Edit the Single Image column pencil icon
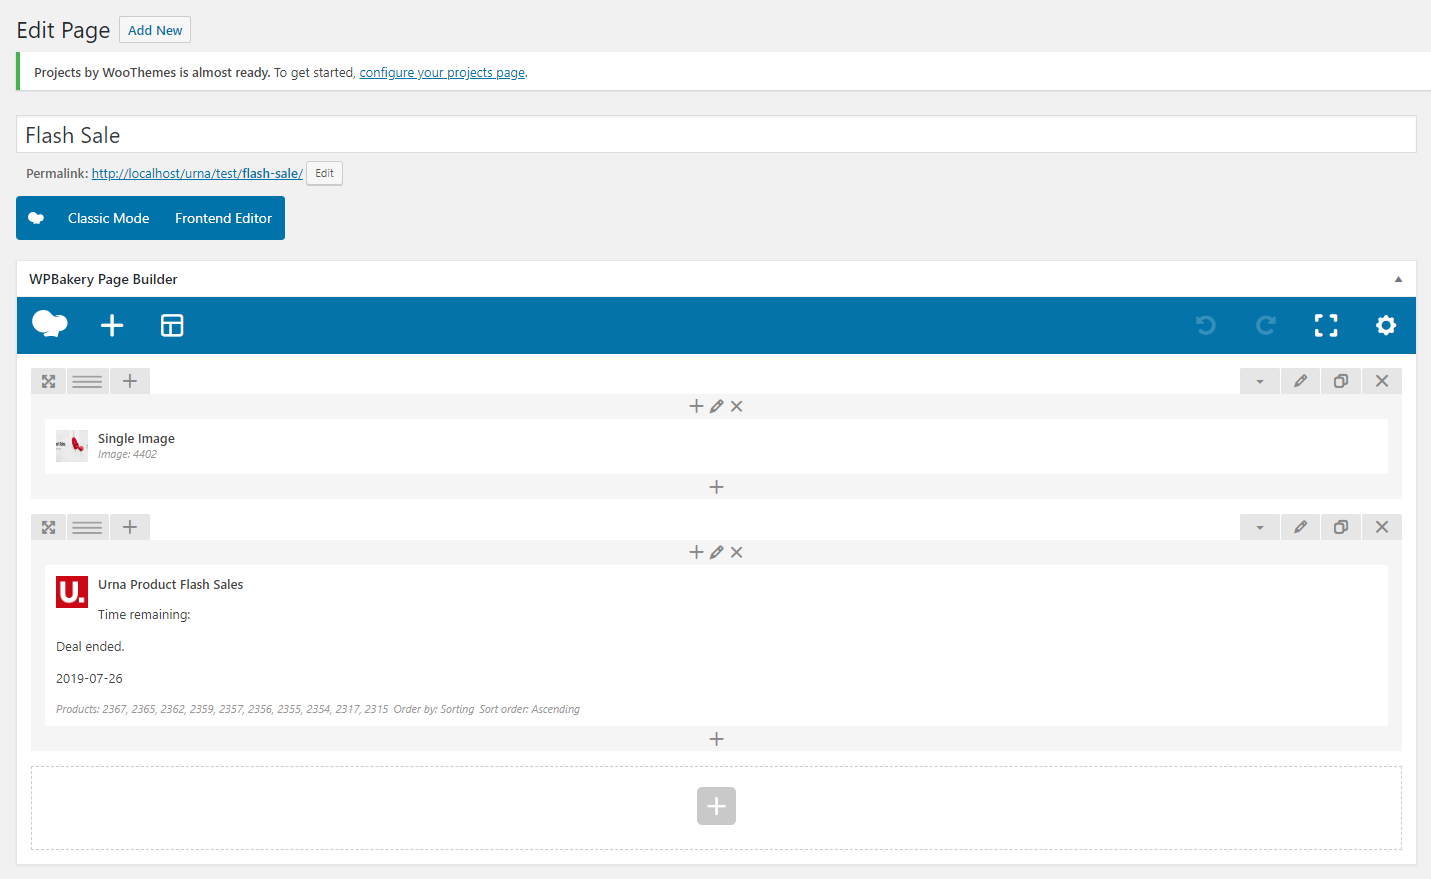 (x=716, y=406)
